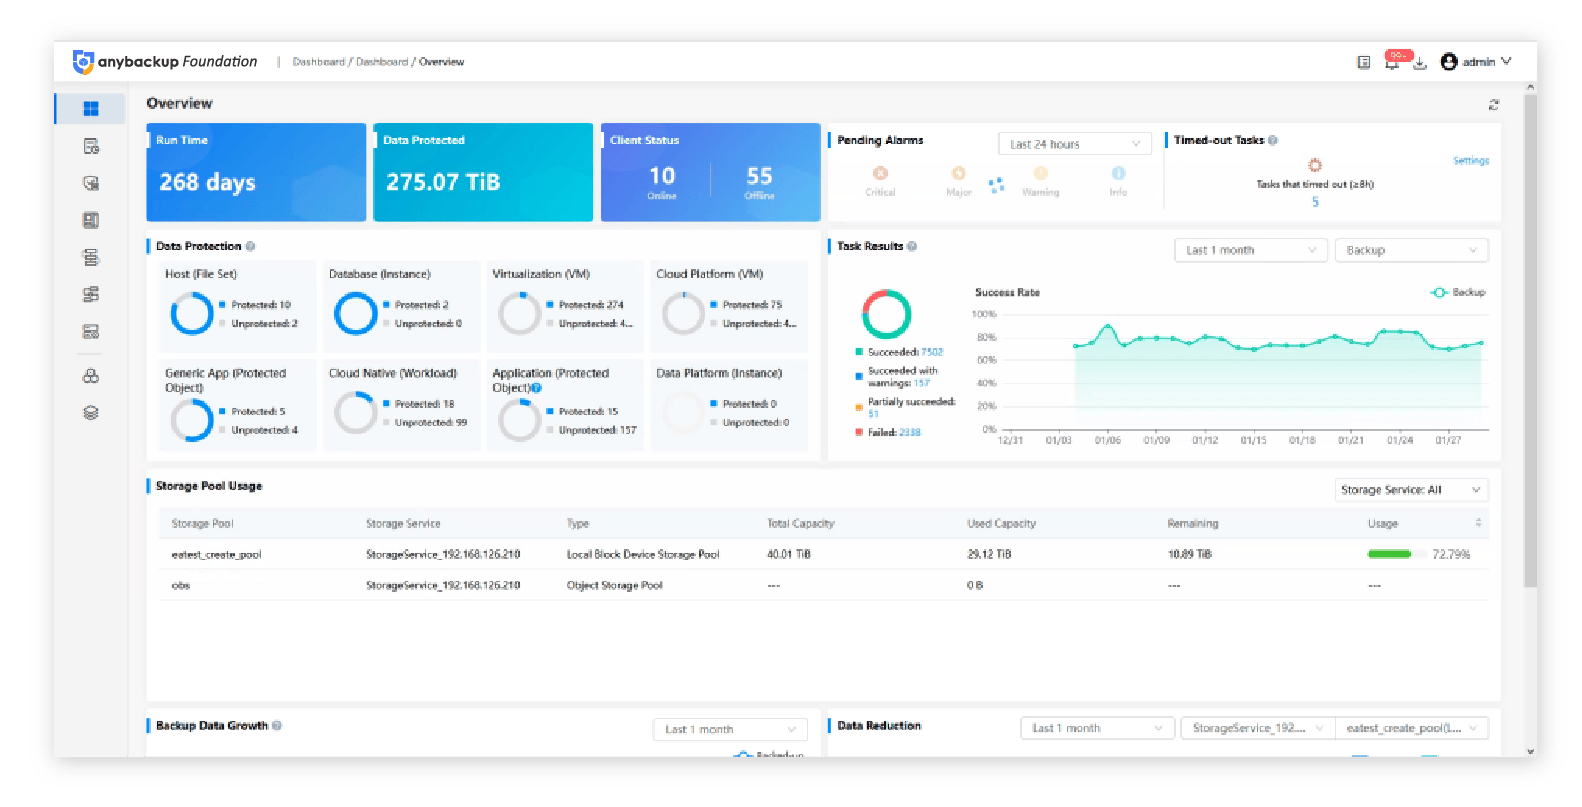Click the Database (Instance) donut chart
Screen dimensions: 1582x807
click(355, 314)
